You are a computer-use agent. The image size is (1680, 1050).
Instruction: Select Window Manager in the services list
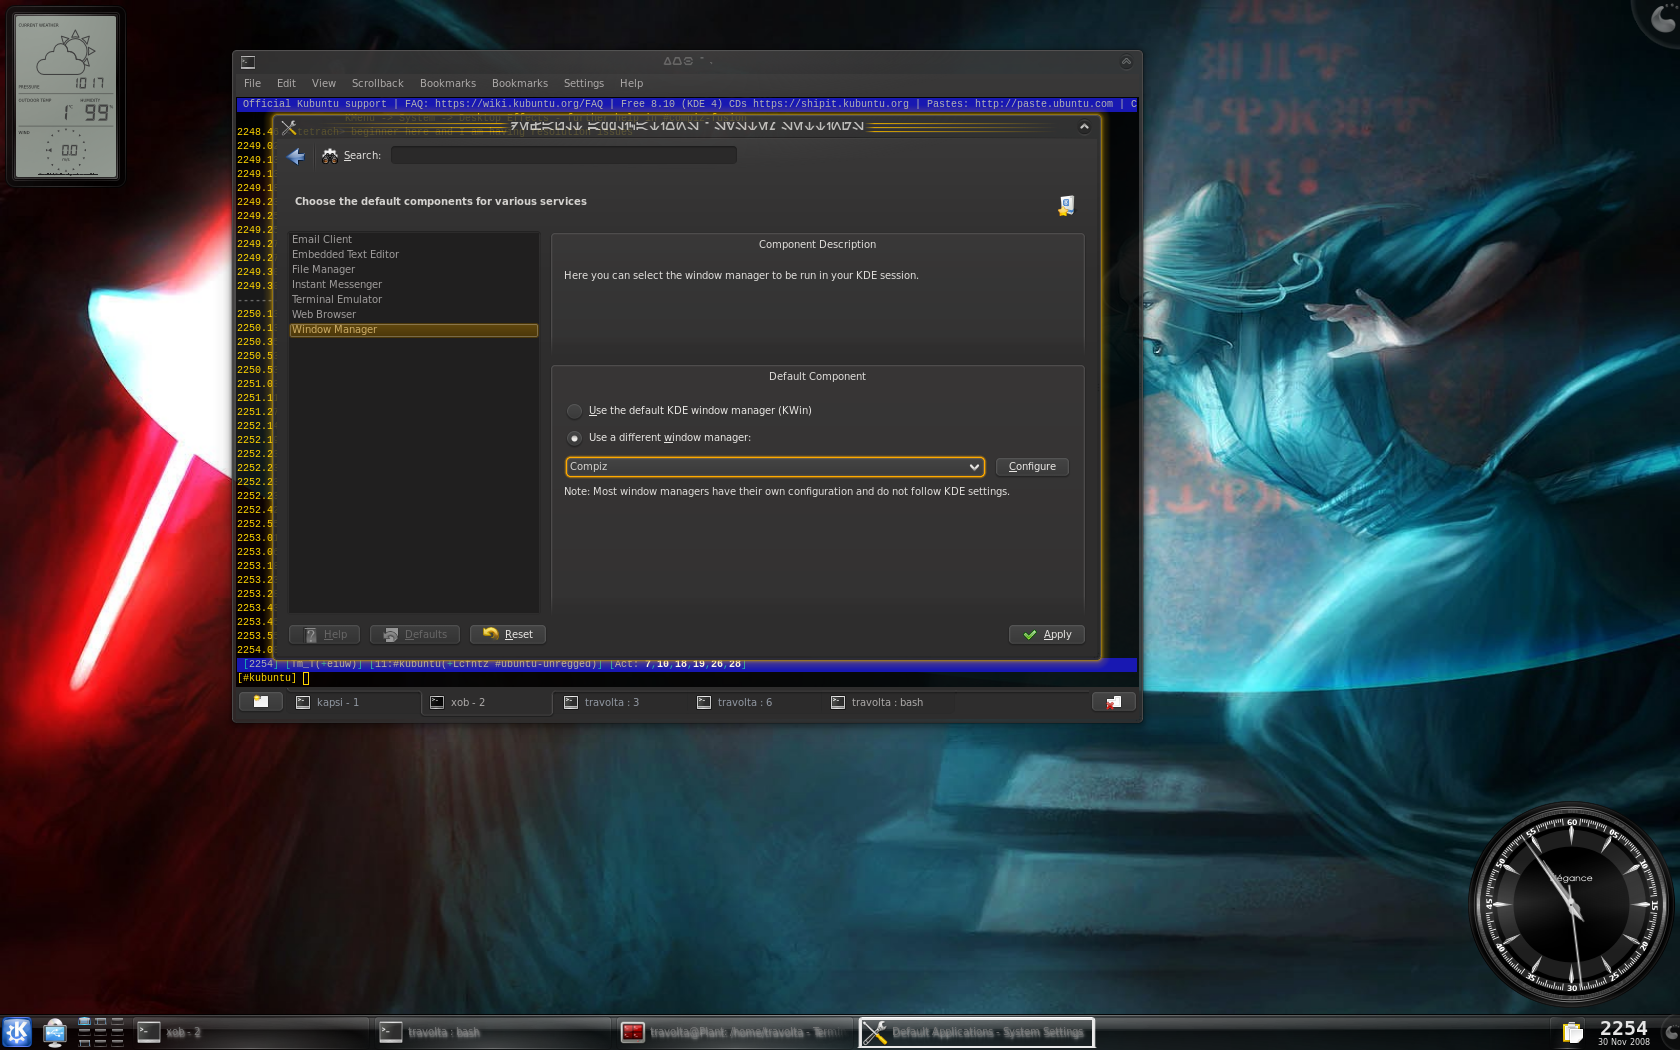click(413, 330)
